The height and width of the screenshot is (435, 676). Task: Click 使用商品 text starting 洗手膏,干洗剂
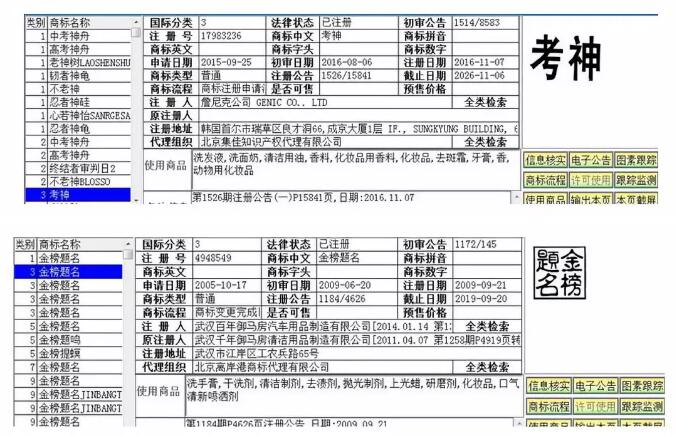pyautogui.click(x=354, y=395)
